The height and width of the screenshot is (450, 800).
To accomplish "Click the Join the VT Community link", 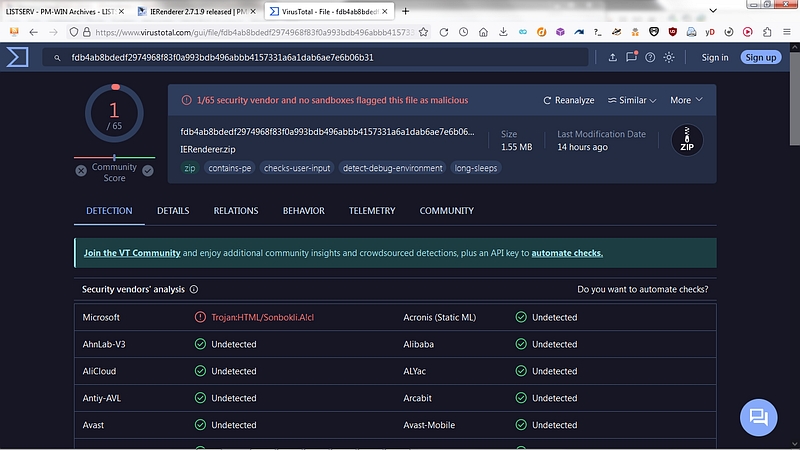I will pos(132,253).
